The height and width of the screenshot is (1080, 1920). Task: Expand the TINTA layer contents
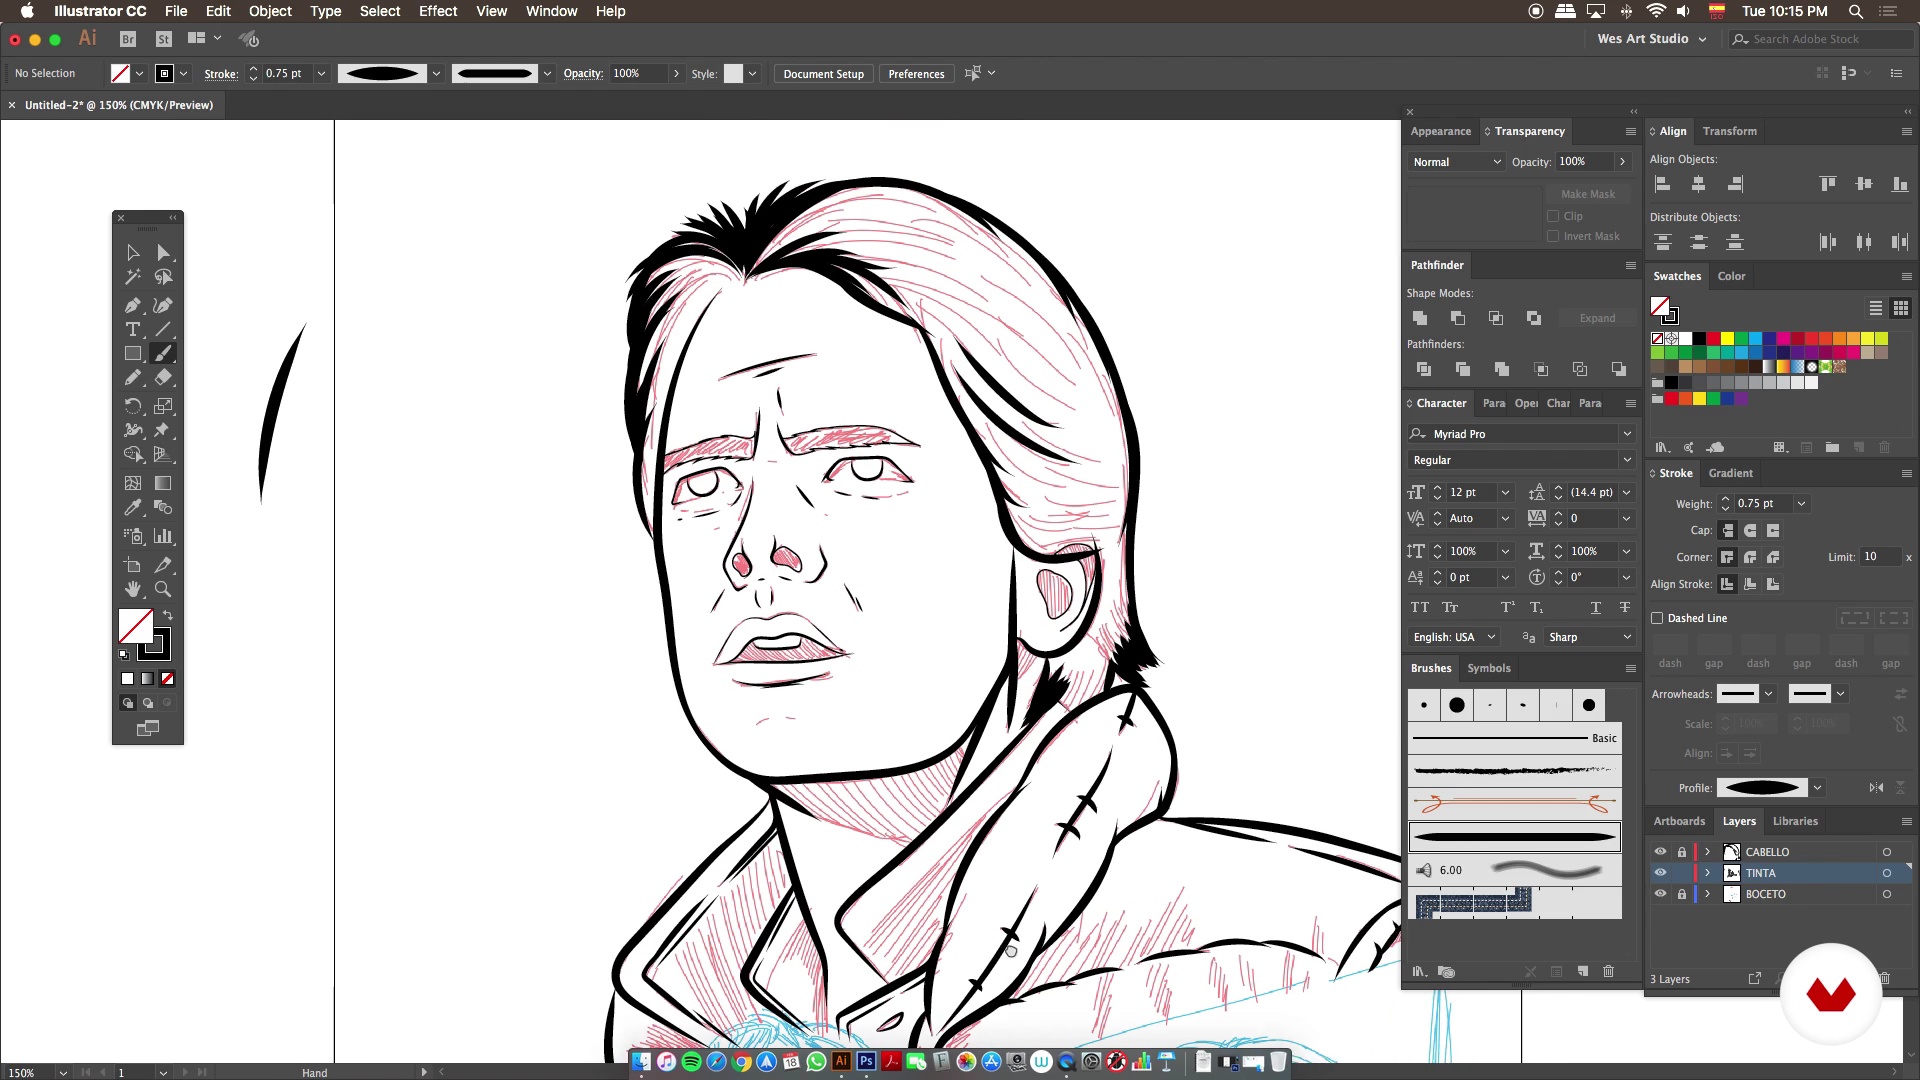pyautogui.click(x=1708, y=873)
